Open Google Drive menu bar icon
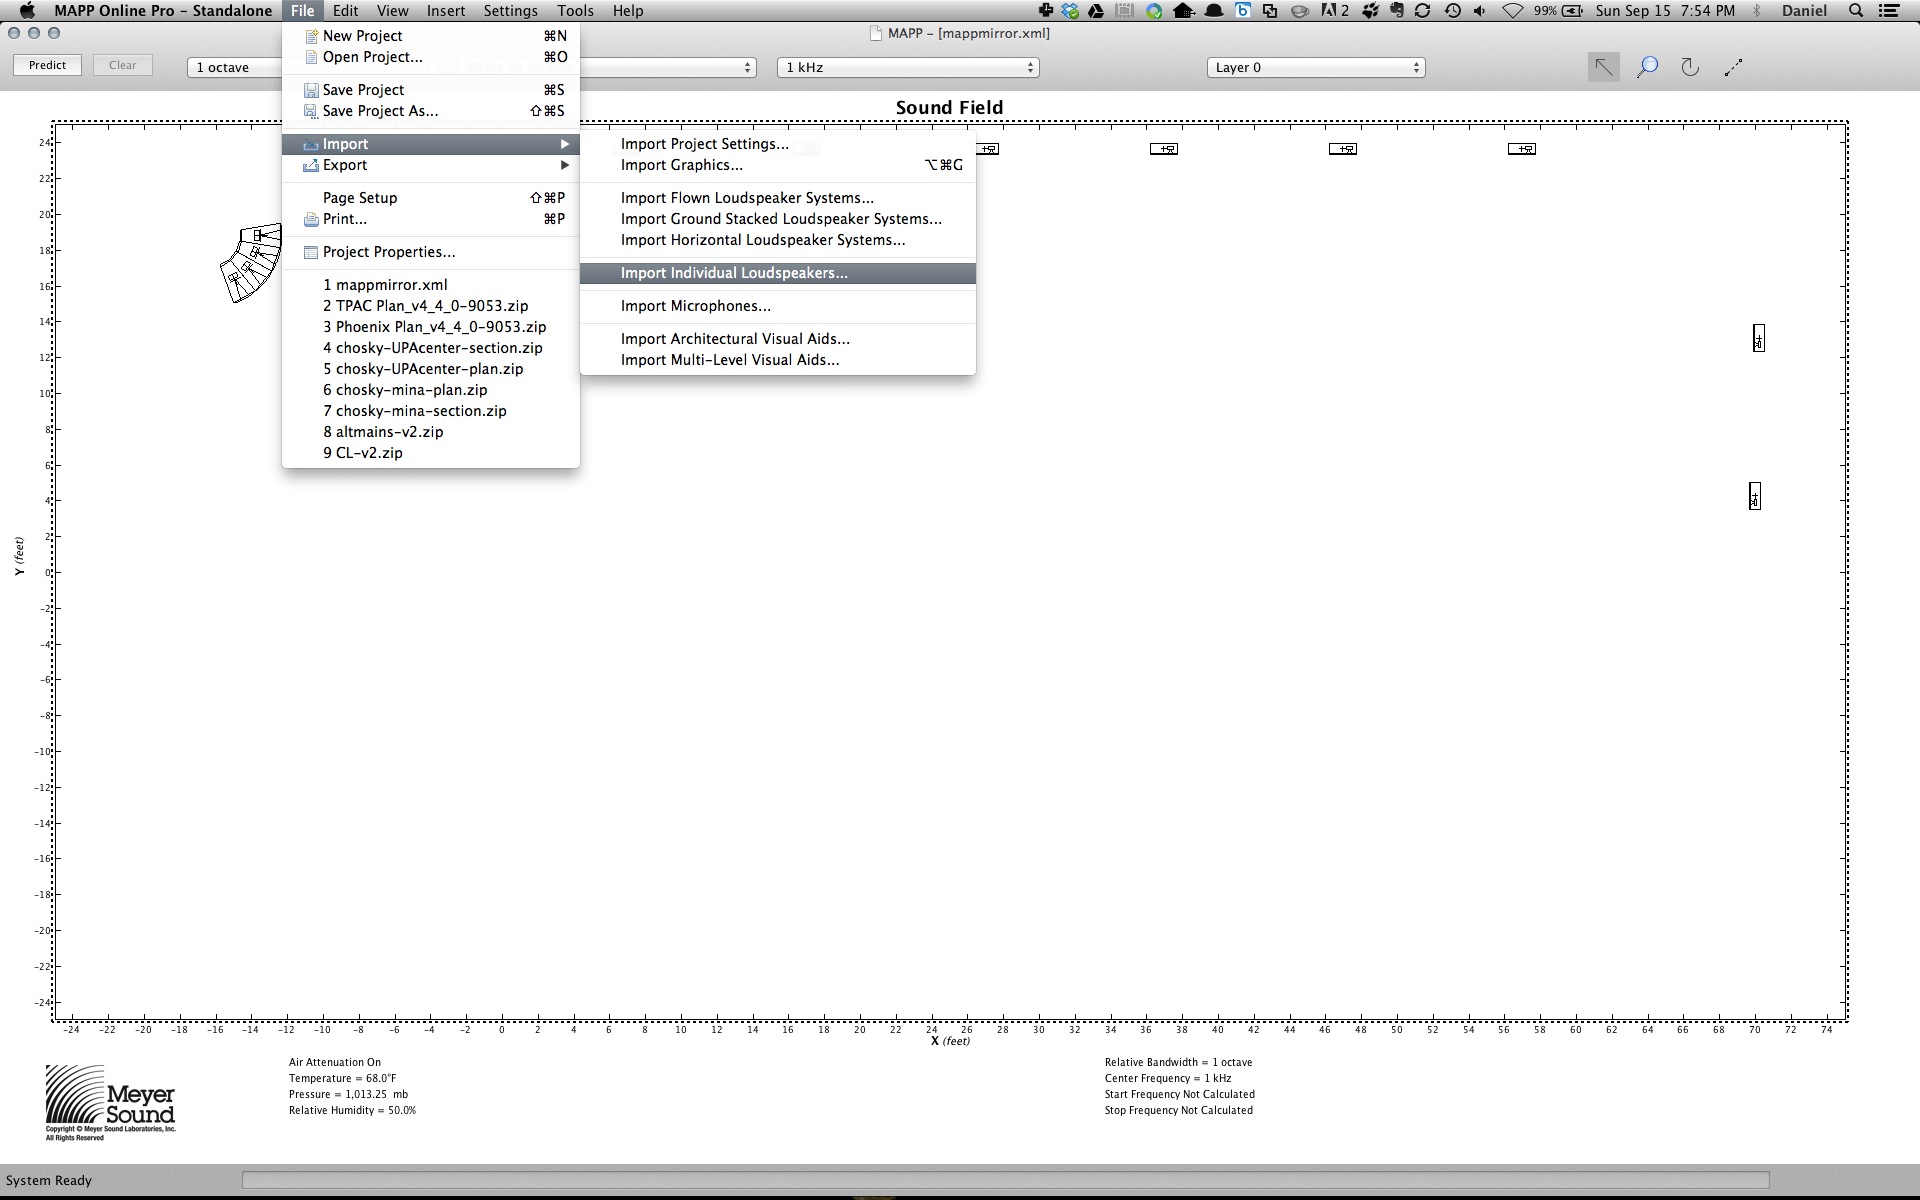The height and width of the screenshot is (1200, 1920). [x=1097, y=11]
